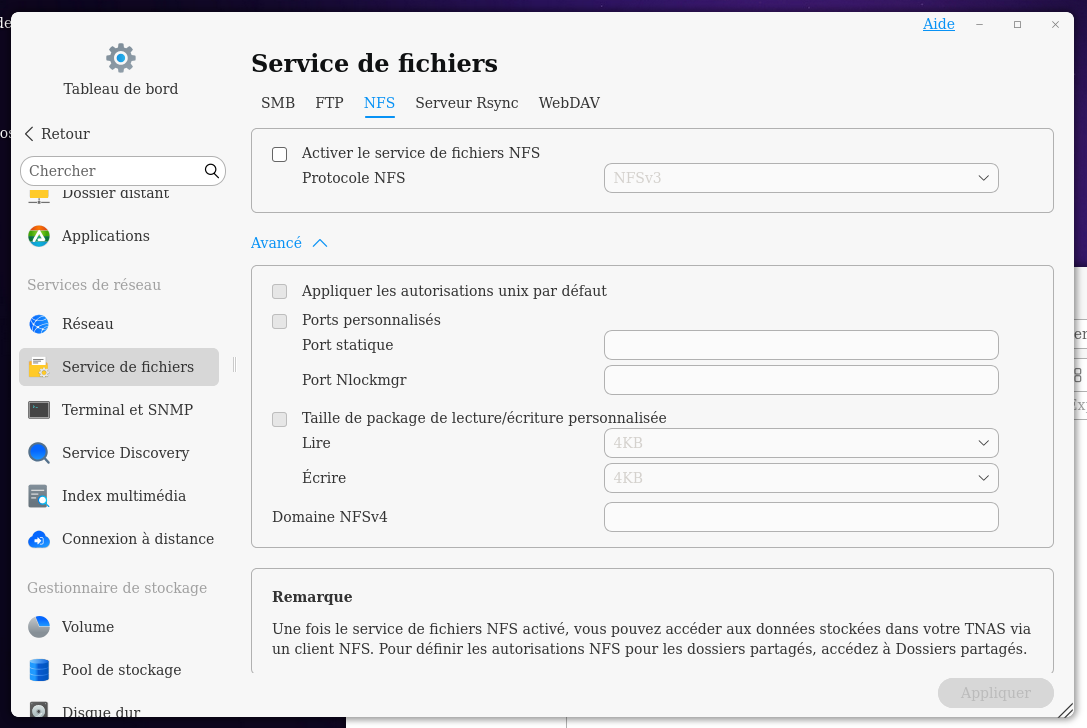This screenshot has width=1087, height=728.
Task: Open the Protocole NFS dropdown
Action: click(x=801, y=178)
